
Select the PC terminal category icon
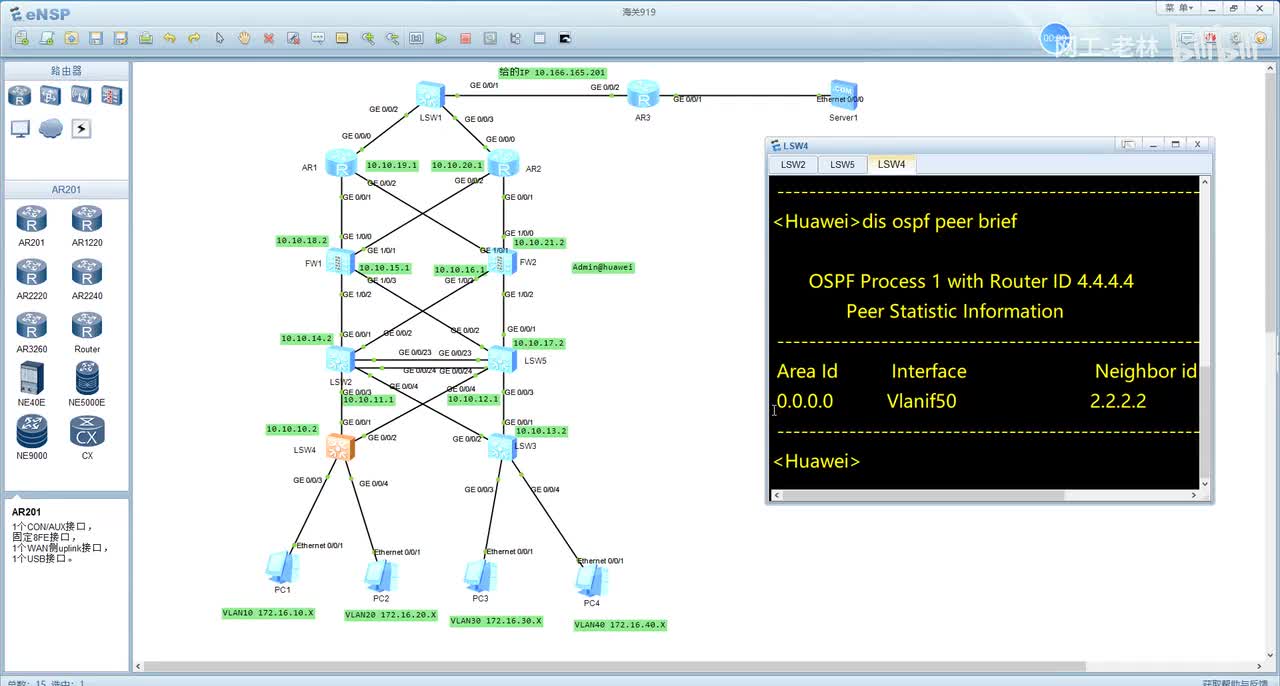[20, 129]
